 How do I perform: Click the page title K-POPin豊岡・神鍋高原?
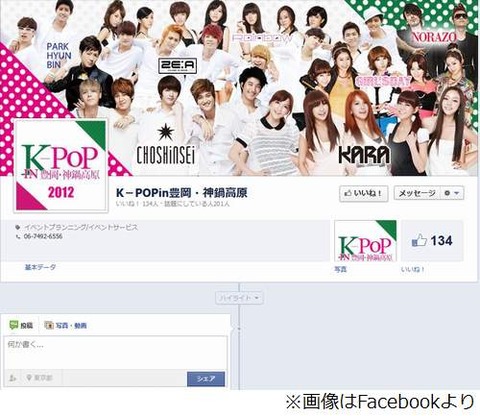click(x=182, y=193)
